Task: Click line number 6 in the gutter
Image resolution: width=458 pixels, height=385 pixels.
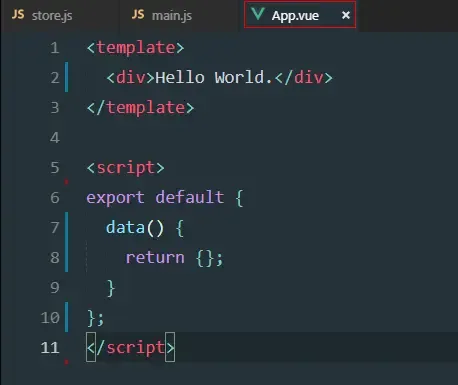Action: click(55, 198)
